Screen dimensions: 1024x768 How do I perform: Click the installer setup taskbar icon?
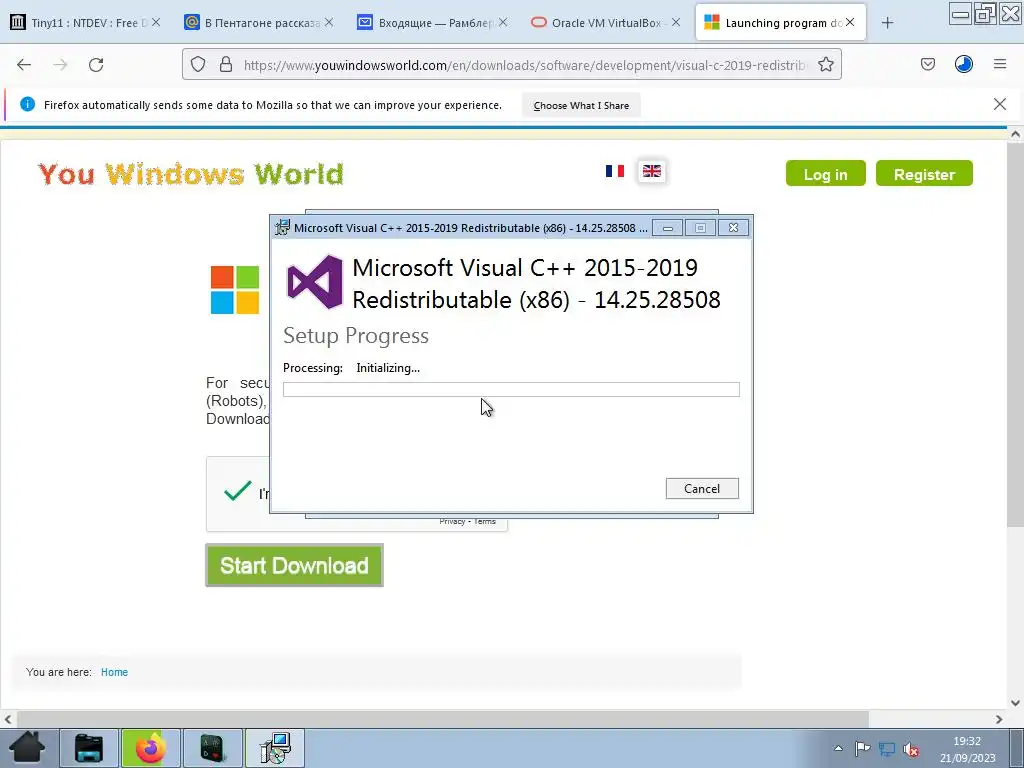(274, 748)
